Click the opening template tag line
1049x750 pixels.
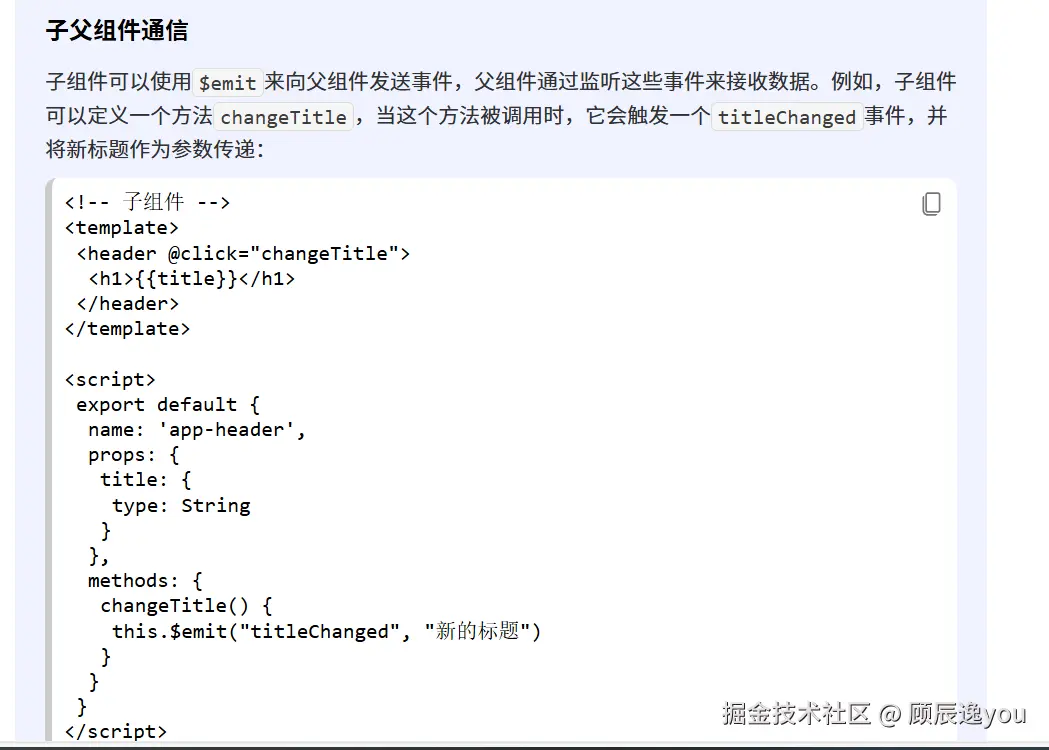coord(122,227)
